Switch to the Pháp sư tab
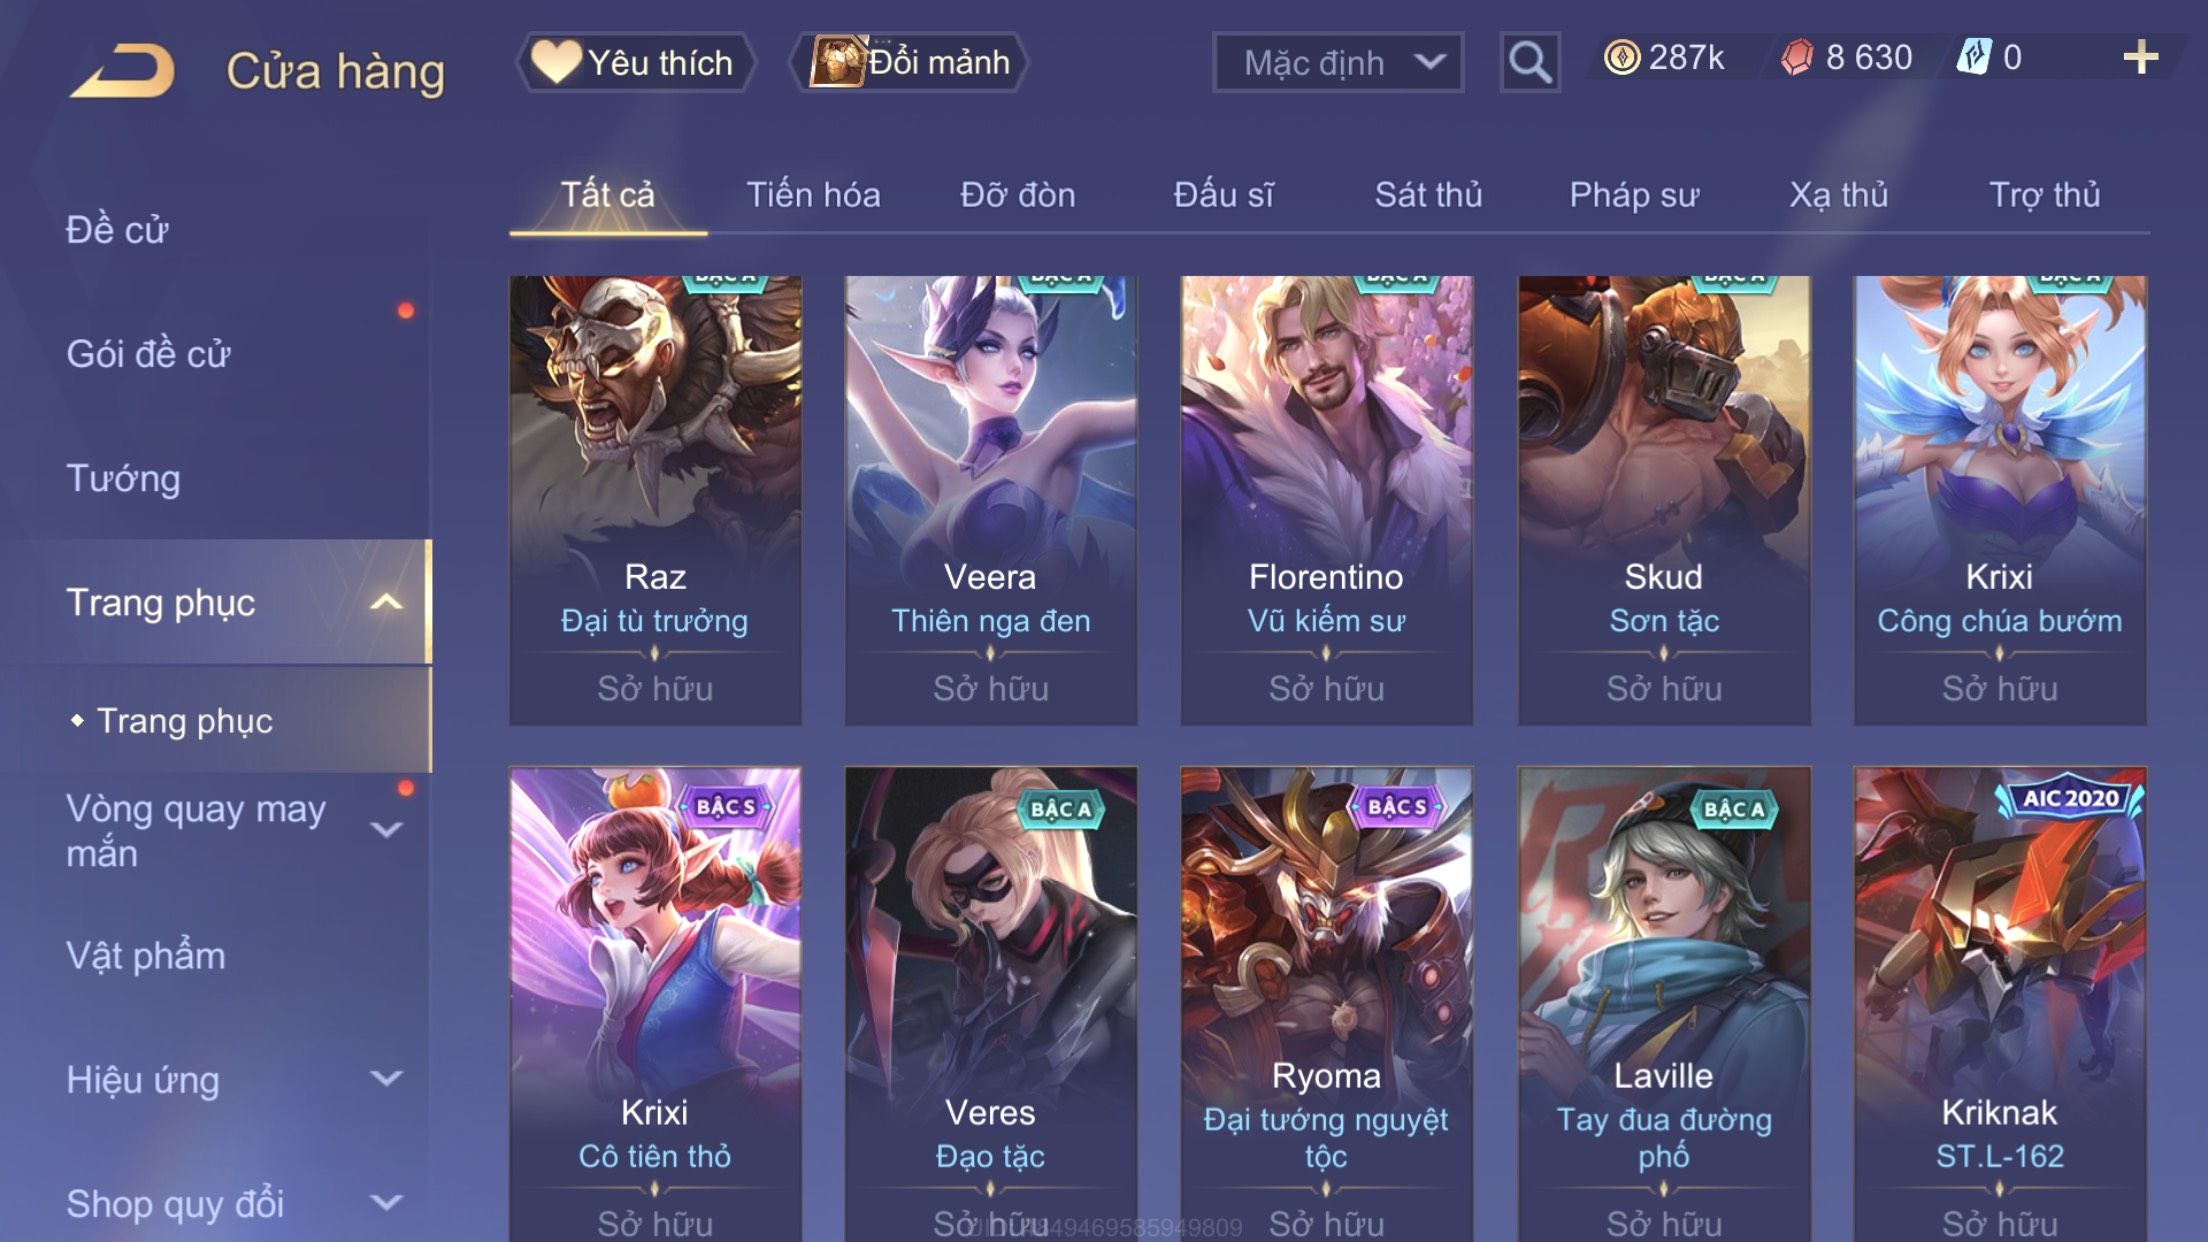The image size is (2208, 1242). [1634, 194]
